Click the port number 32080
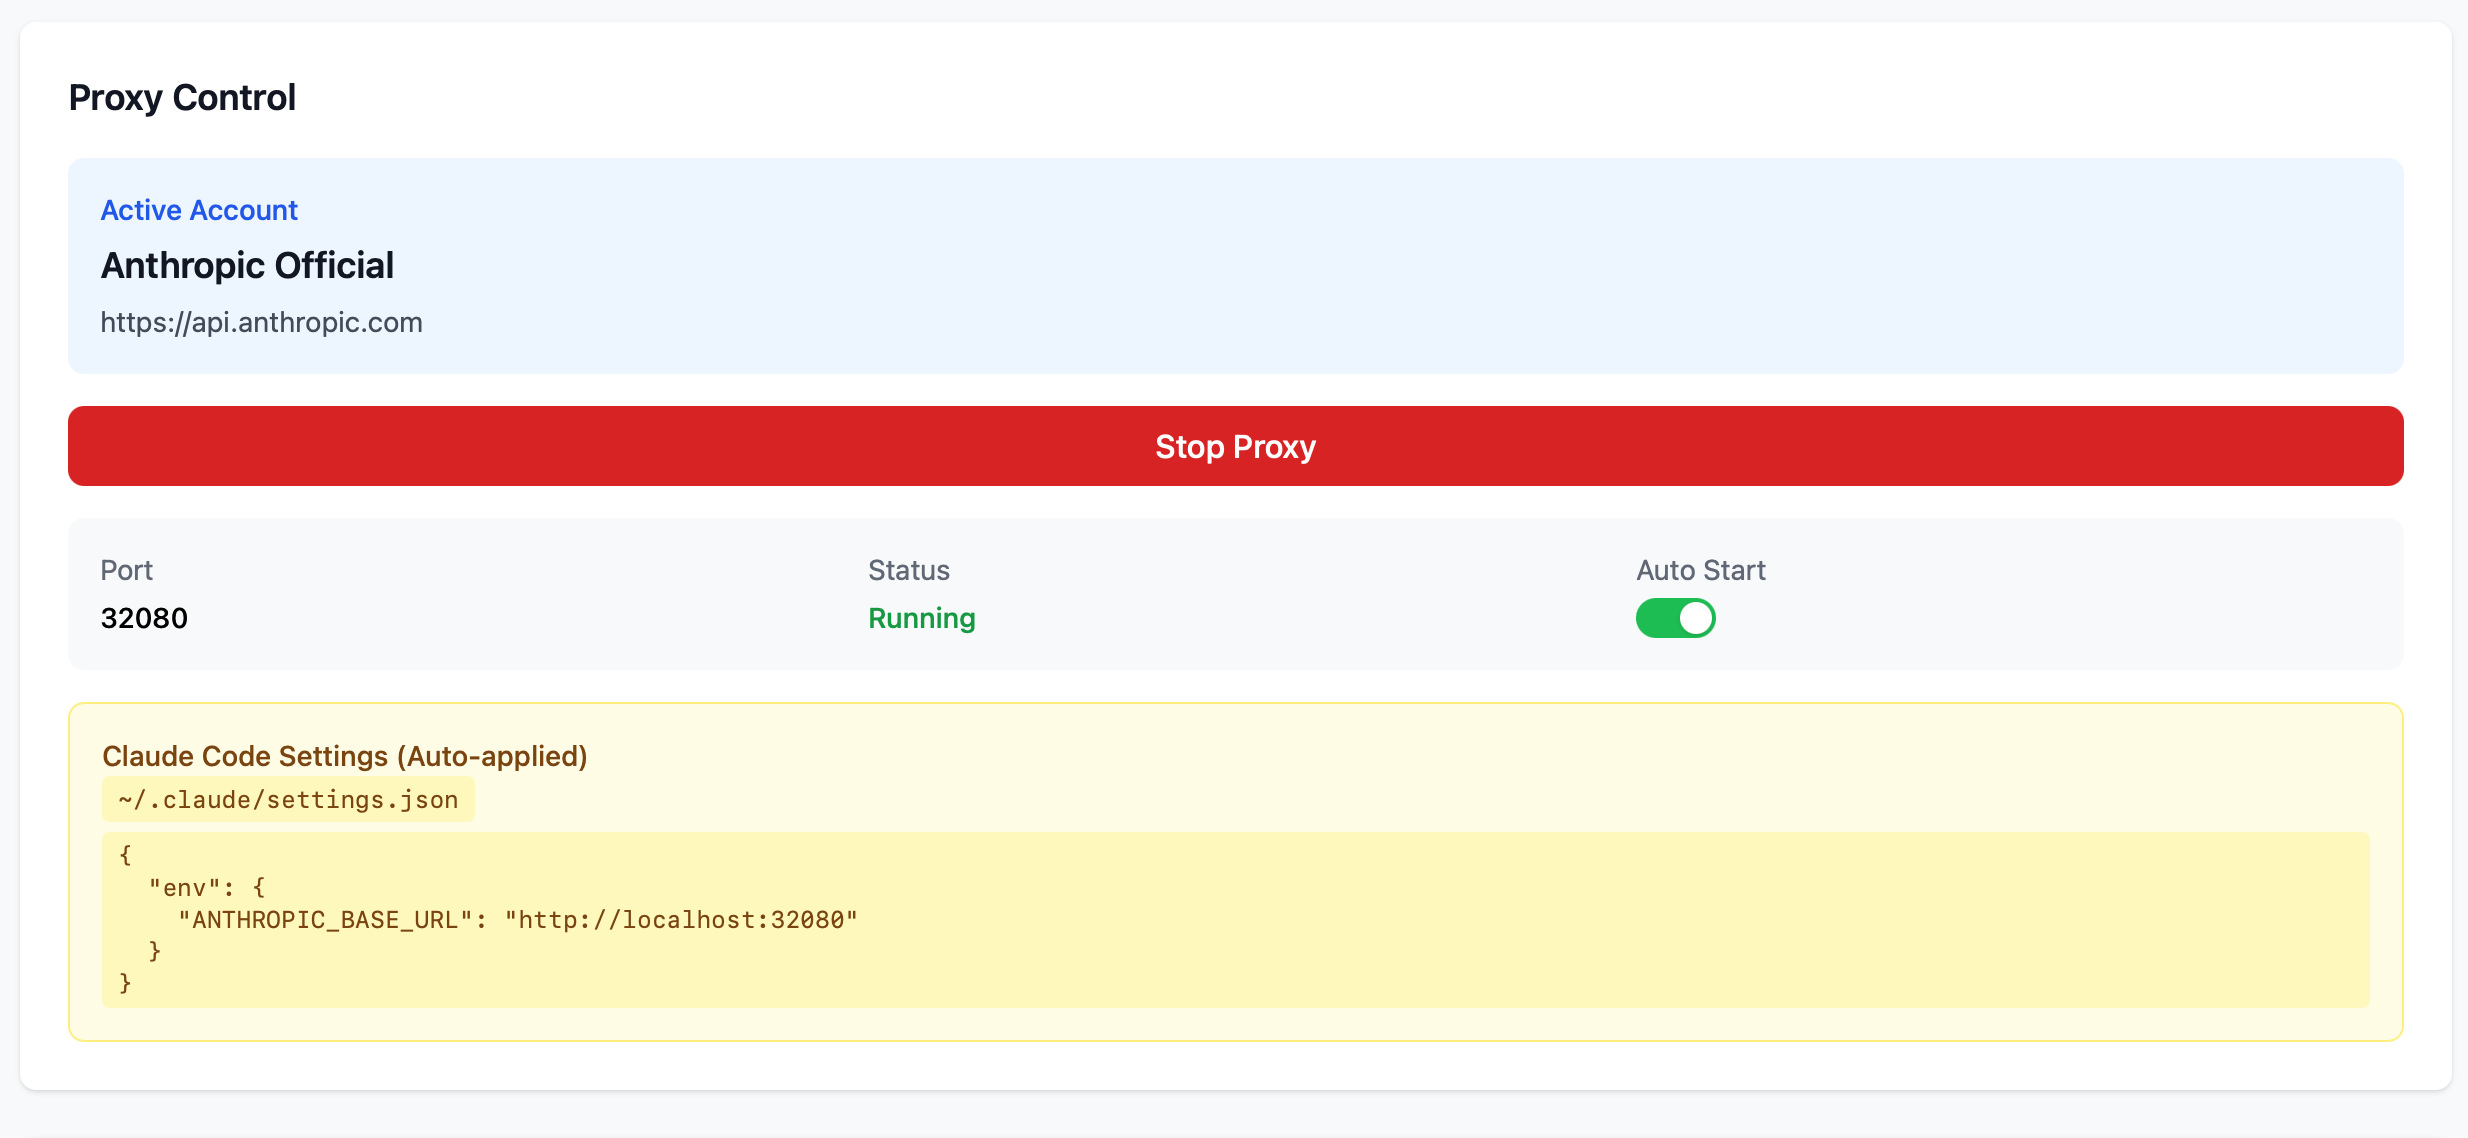This screenshot has width=2468, height=1138. coord(144,618)
